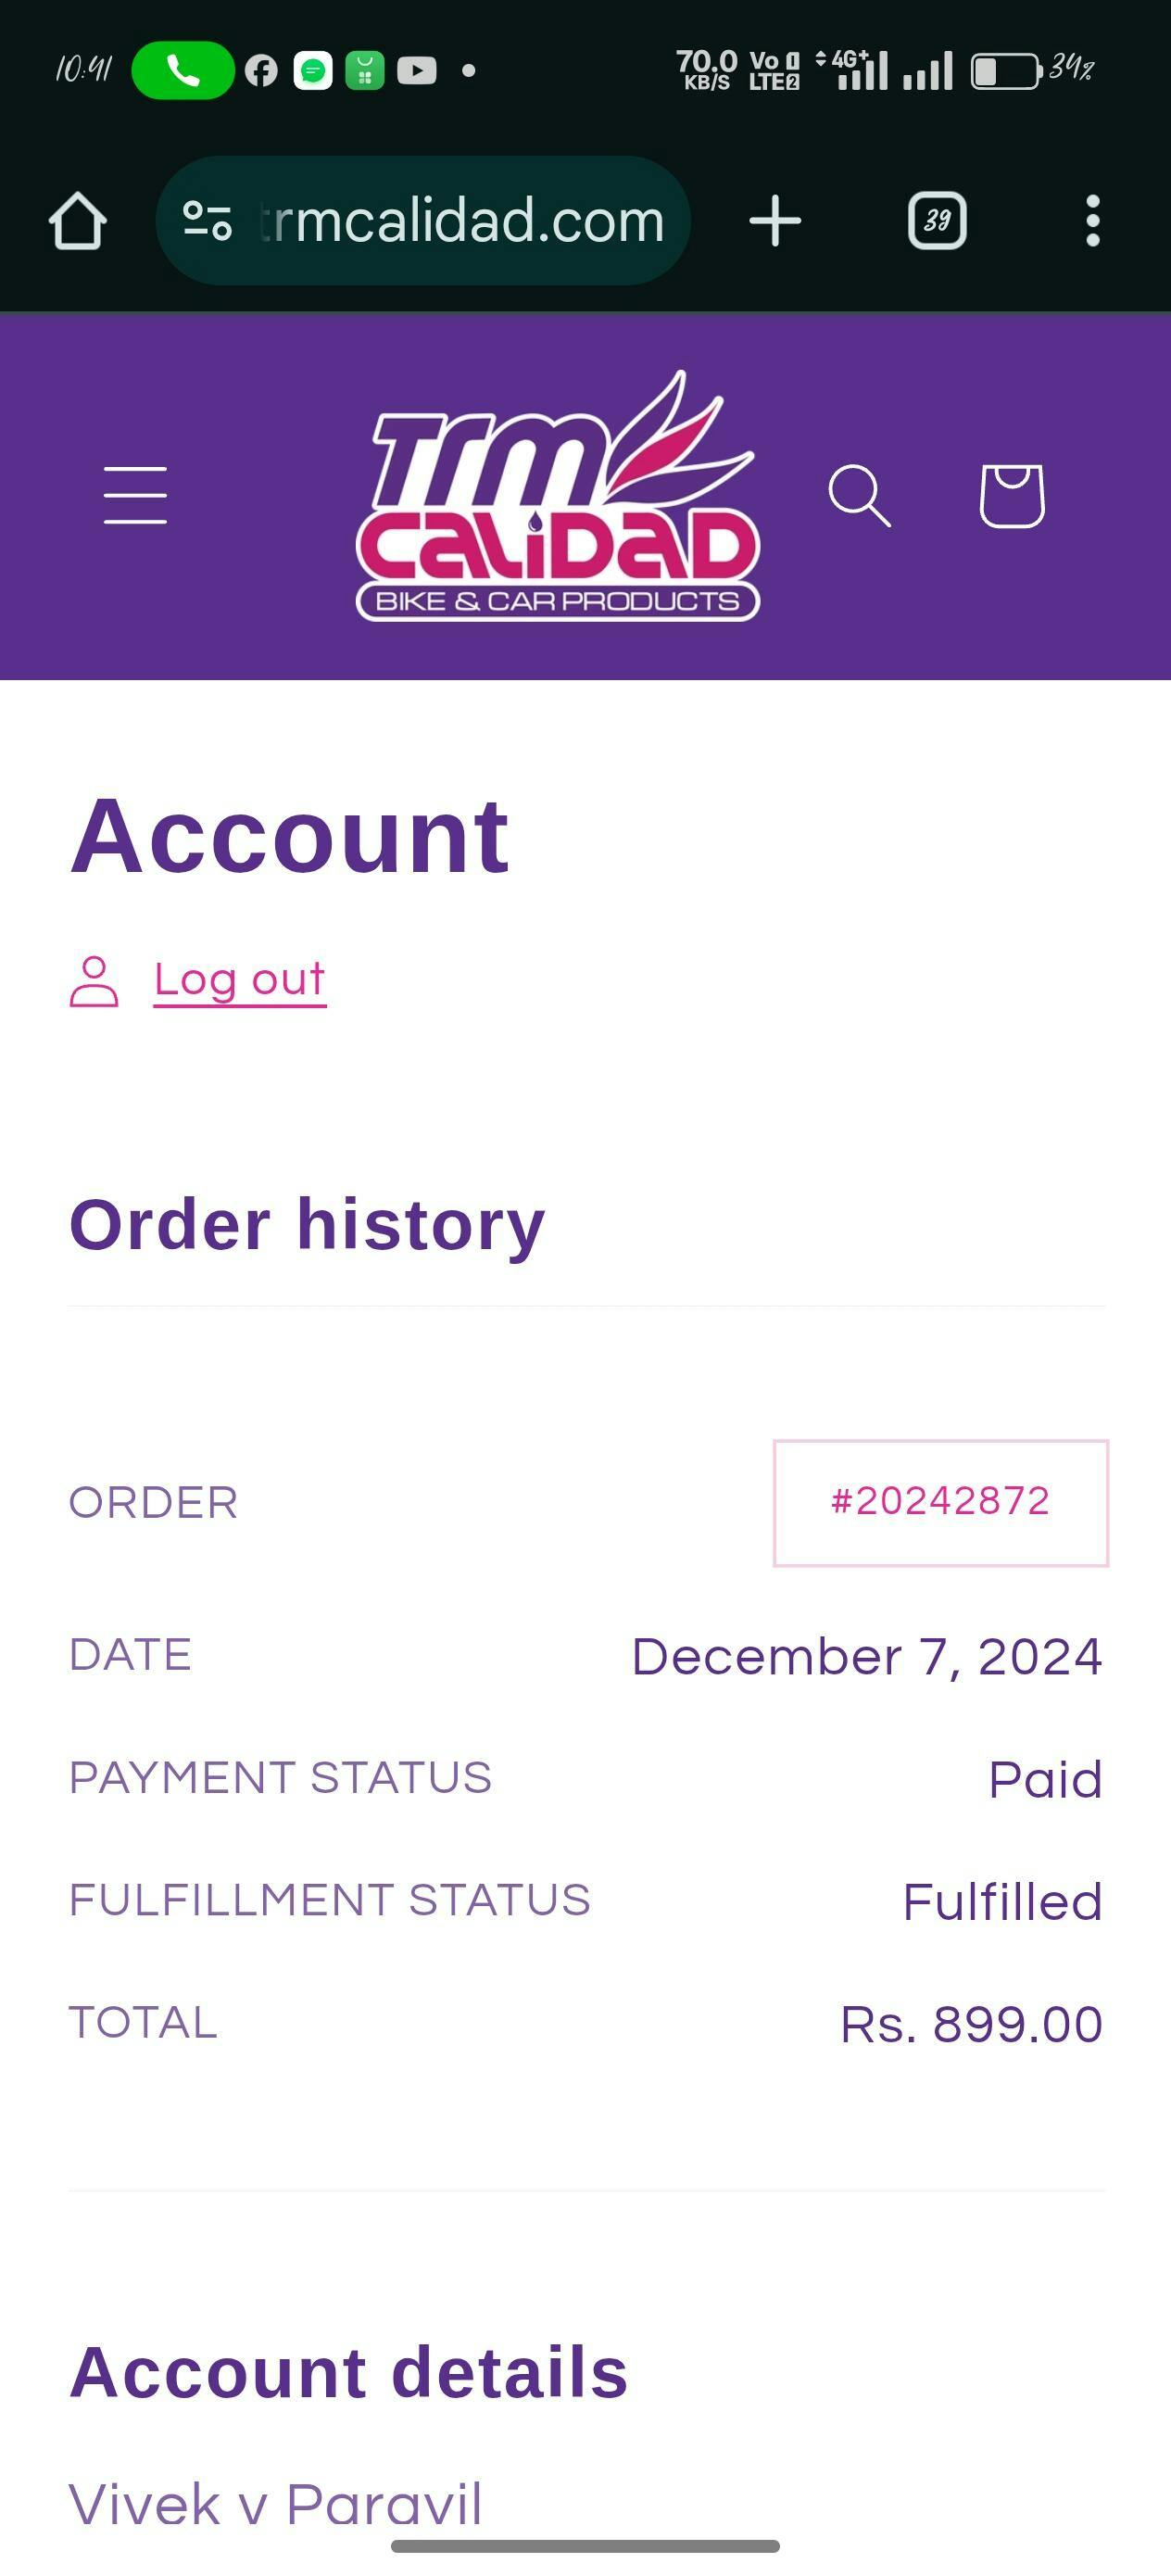The height and width of the screenshot is (2576, 1171).
Task: Open the tab switcher showing 39 tabs
Action: click(937, 221)
